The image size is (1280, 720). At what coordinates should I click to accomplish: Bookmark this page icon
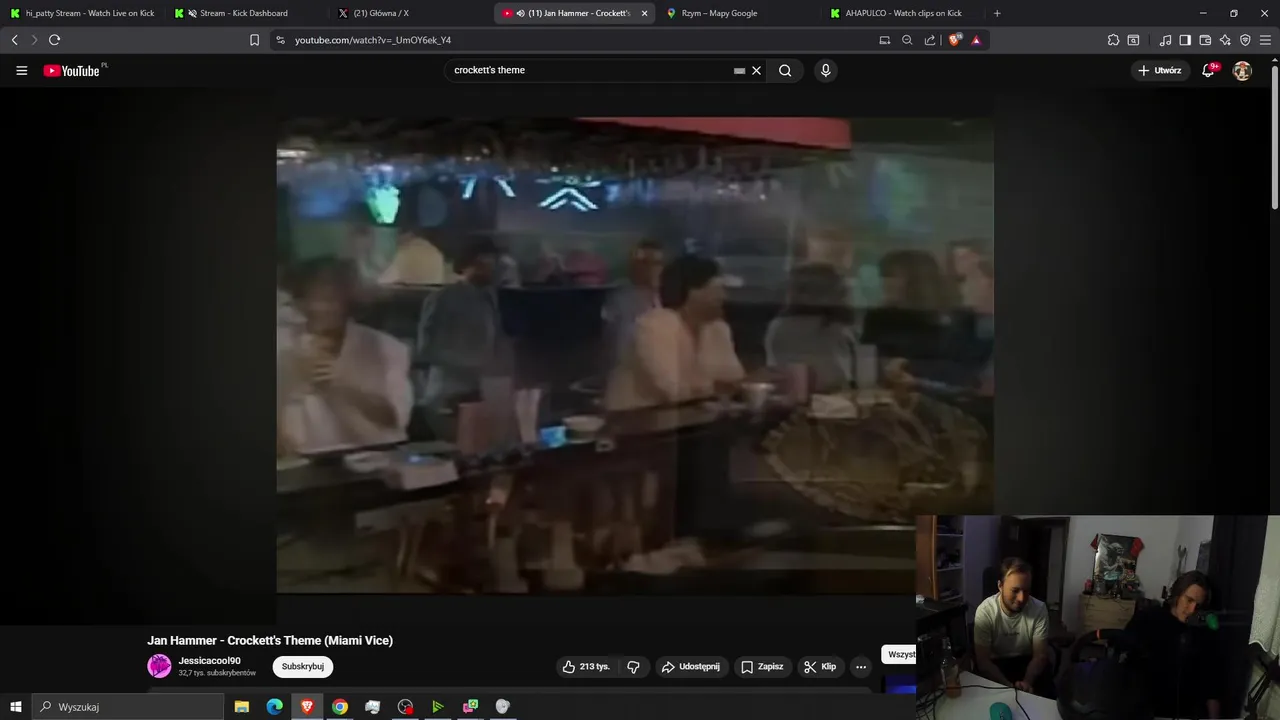pyautogui.click(x=254, y=40)
